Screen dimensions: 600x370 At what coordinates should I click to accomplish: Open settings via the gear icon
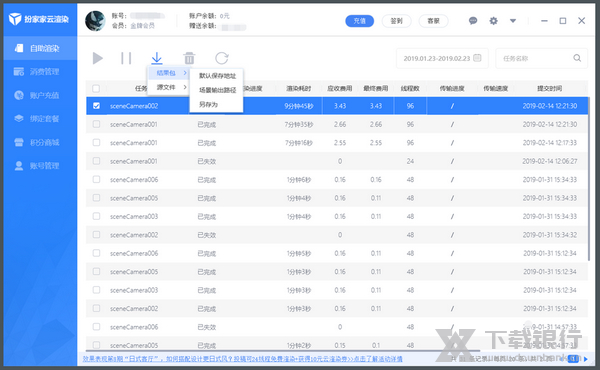coord(494,21)
